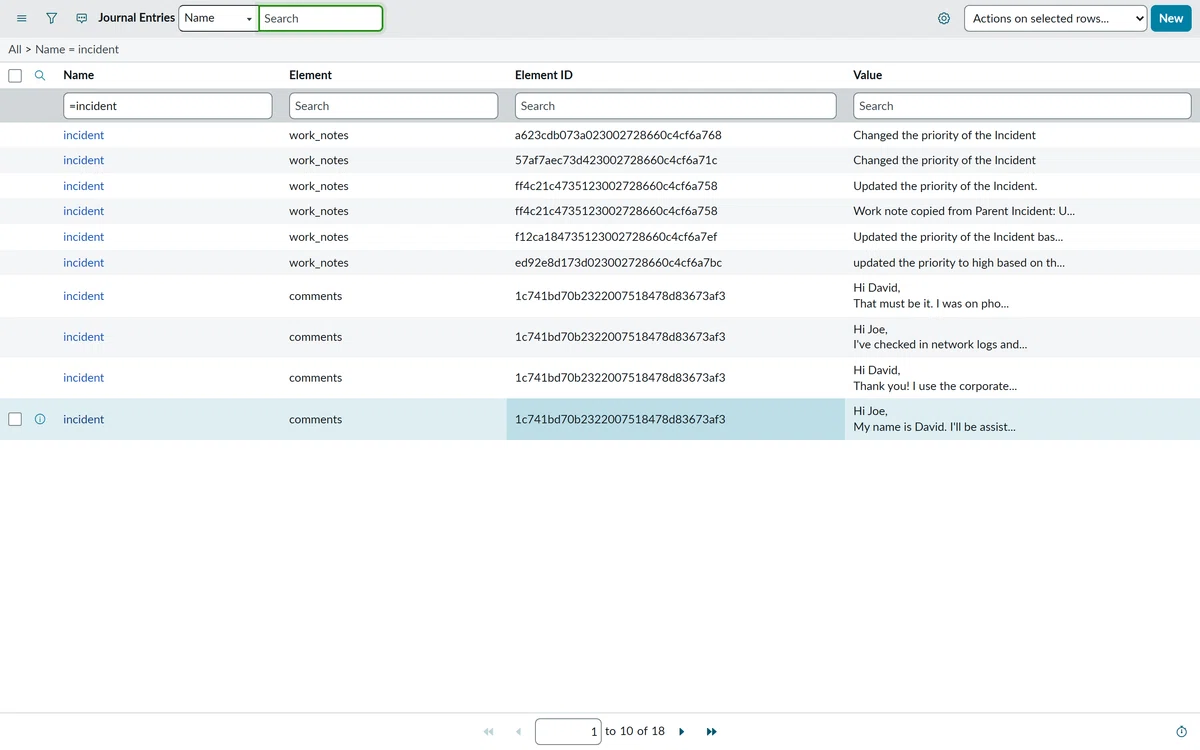The width and height of the screenshot is (1200, 750).
Task: Open the list context hamburger menu
Action: coord(22,18)
